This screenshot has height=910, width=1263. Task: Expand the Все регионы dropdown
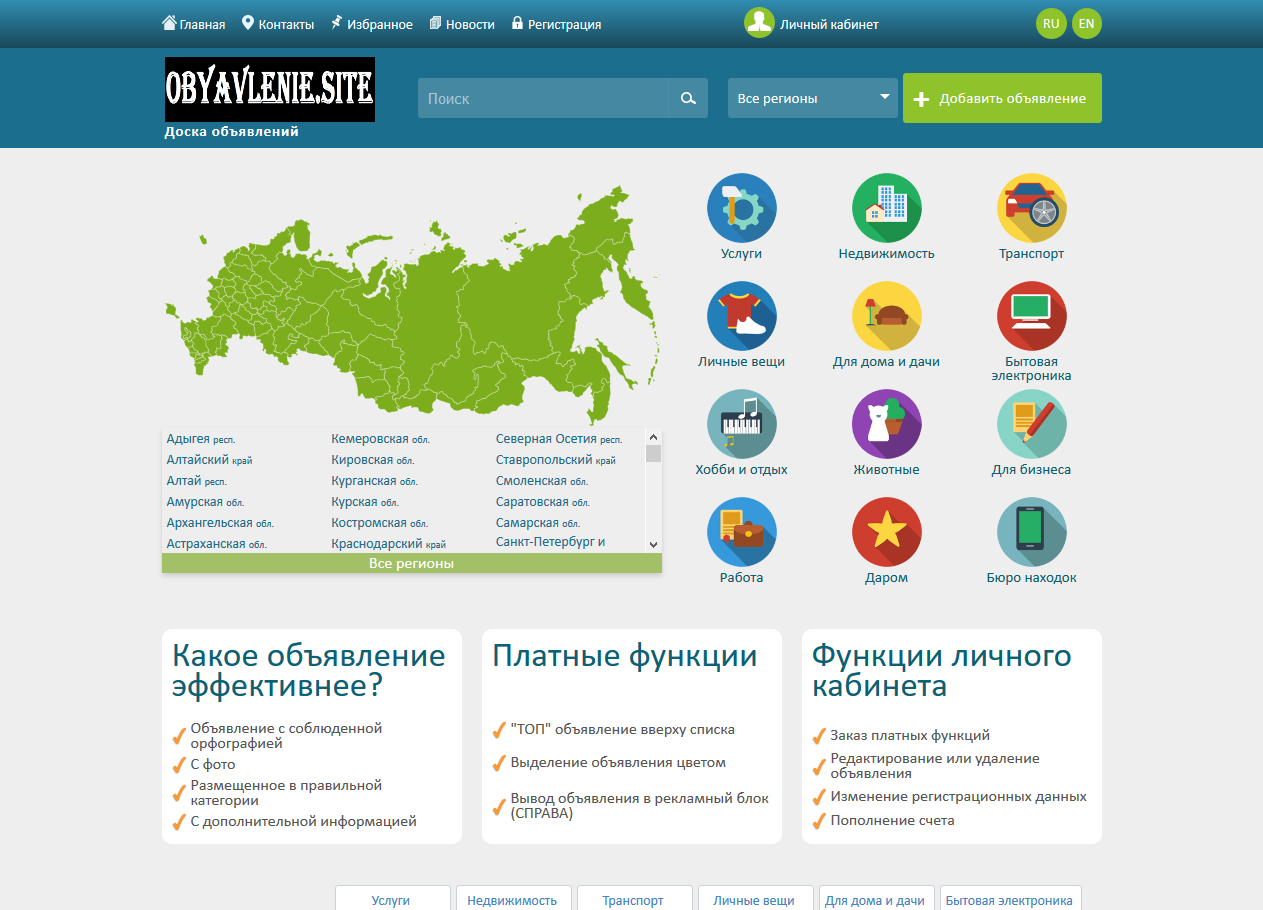click(813, 98)
